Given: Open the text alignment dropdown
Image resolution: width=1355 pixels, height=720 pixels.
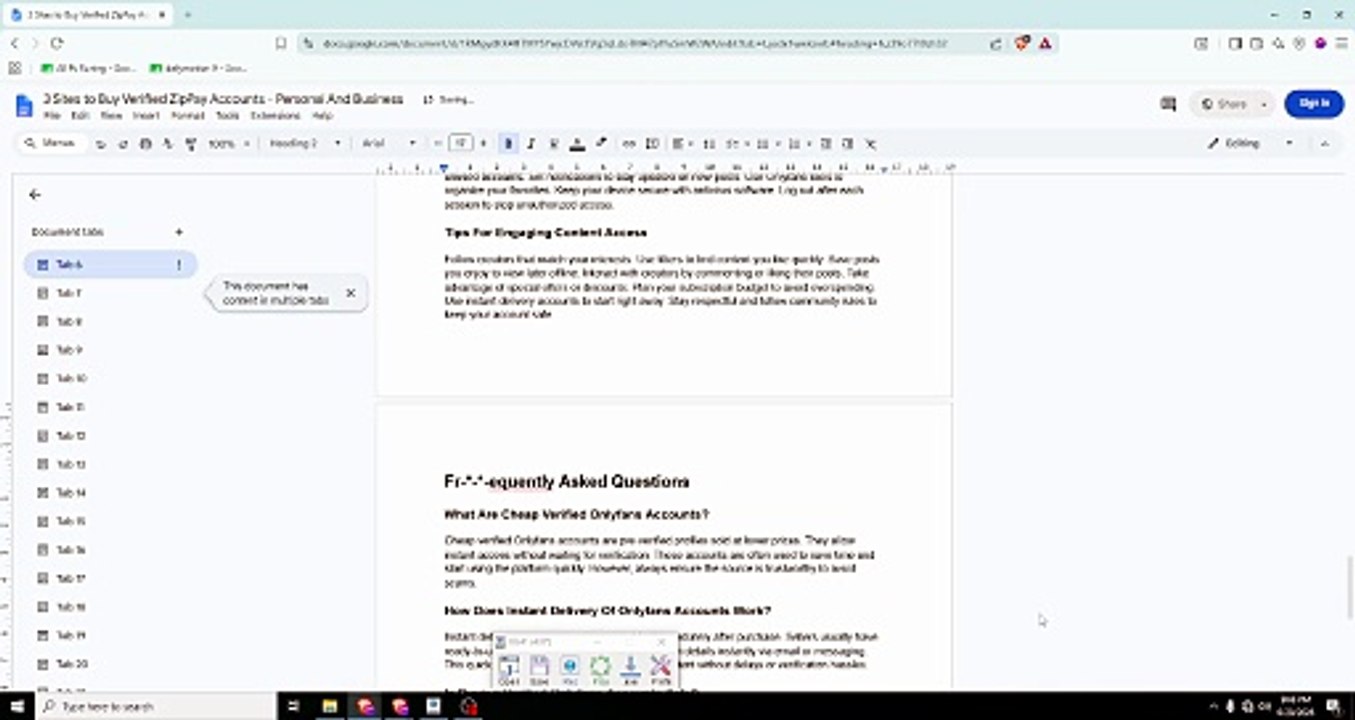Looking at the screenshot, I should 681,144.
